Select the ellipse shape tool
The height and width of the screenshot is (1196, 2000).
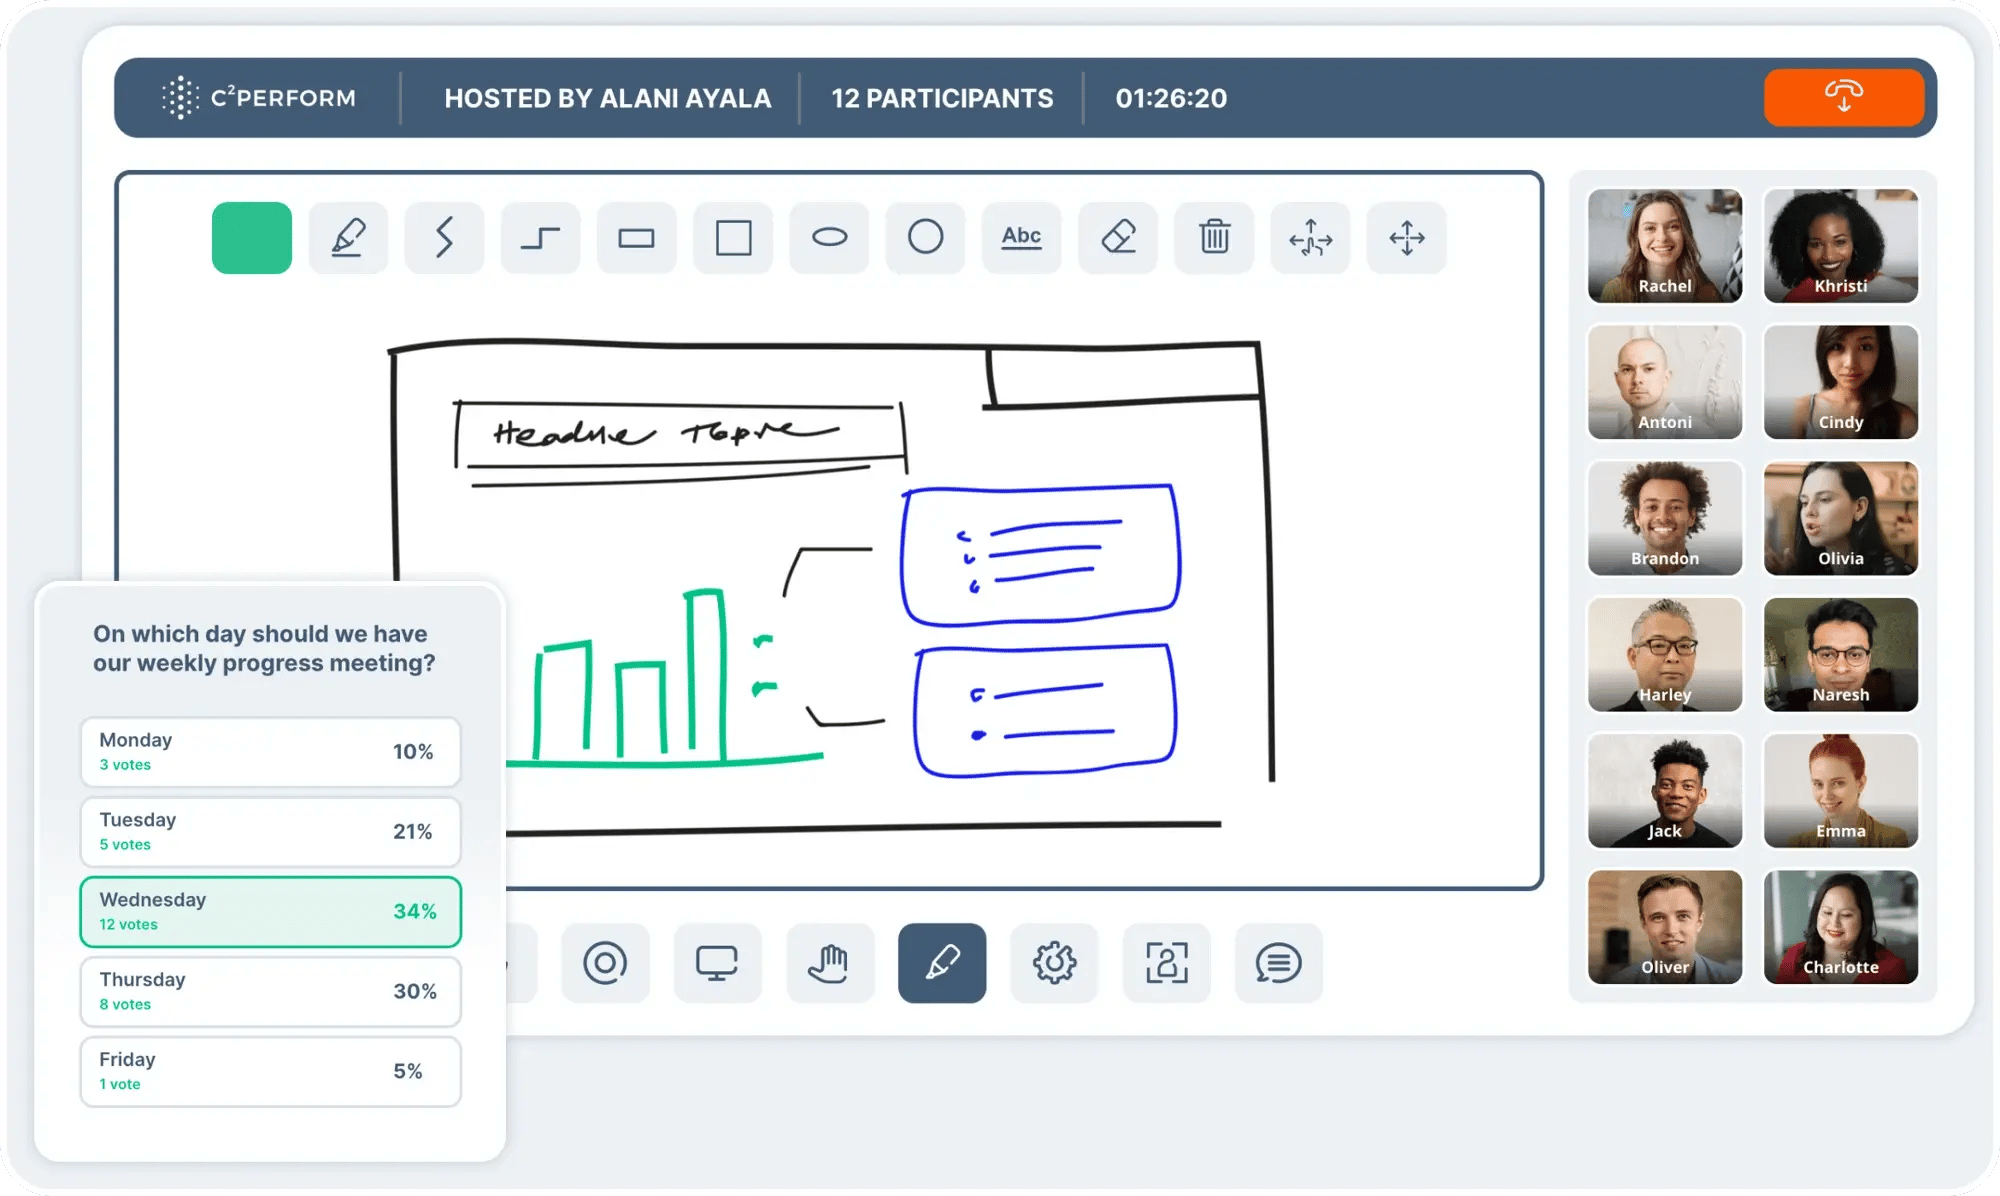(829, 237)
